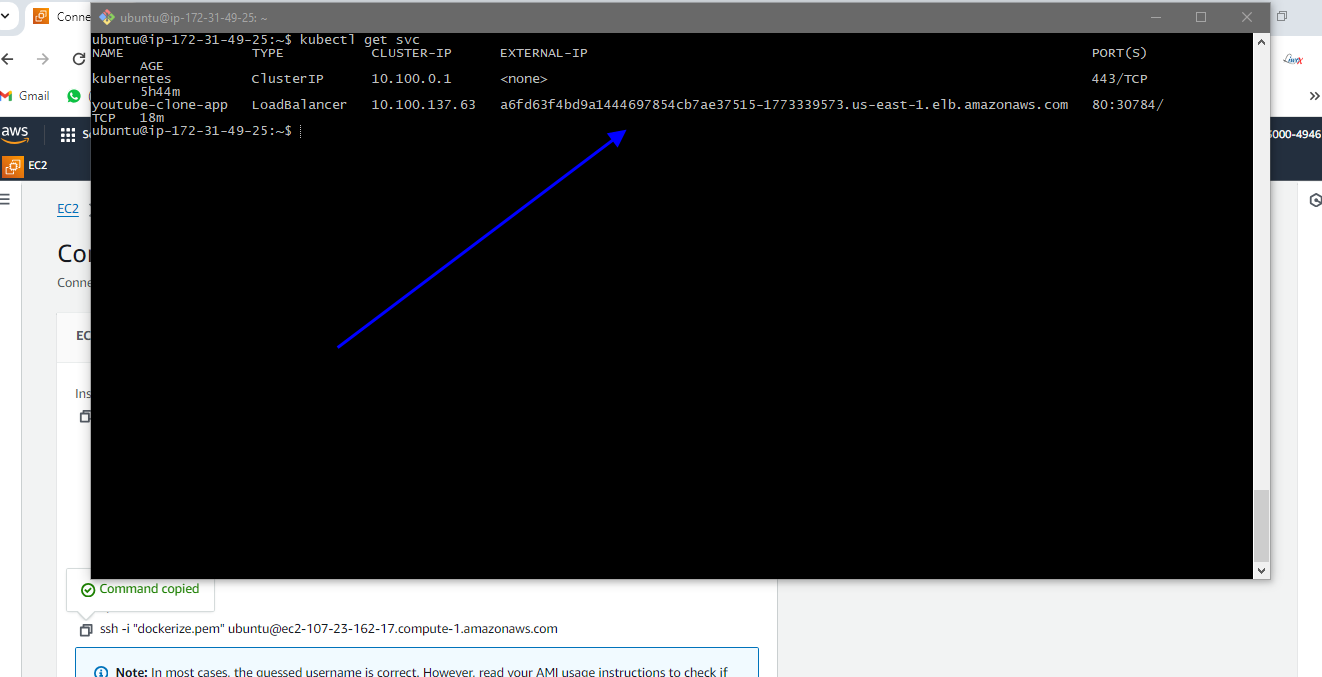Click the EC2 breadcrumb link

(x=67, y=209)
